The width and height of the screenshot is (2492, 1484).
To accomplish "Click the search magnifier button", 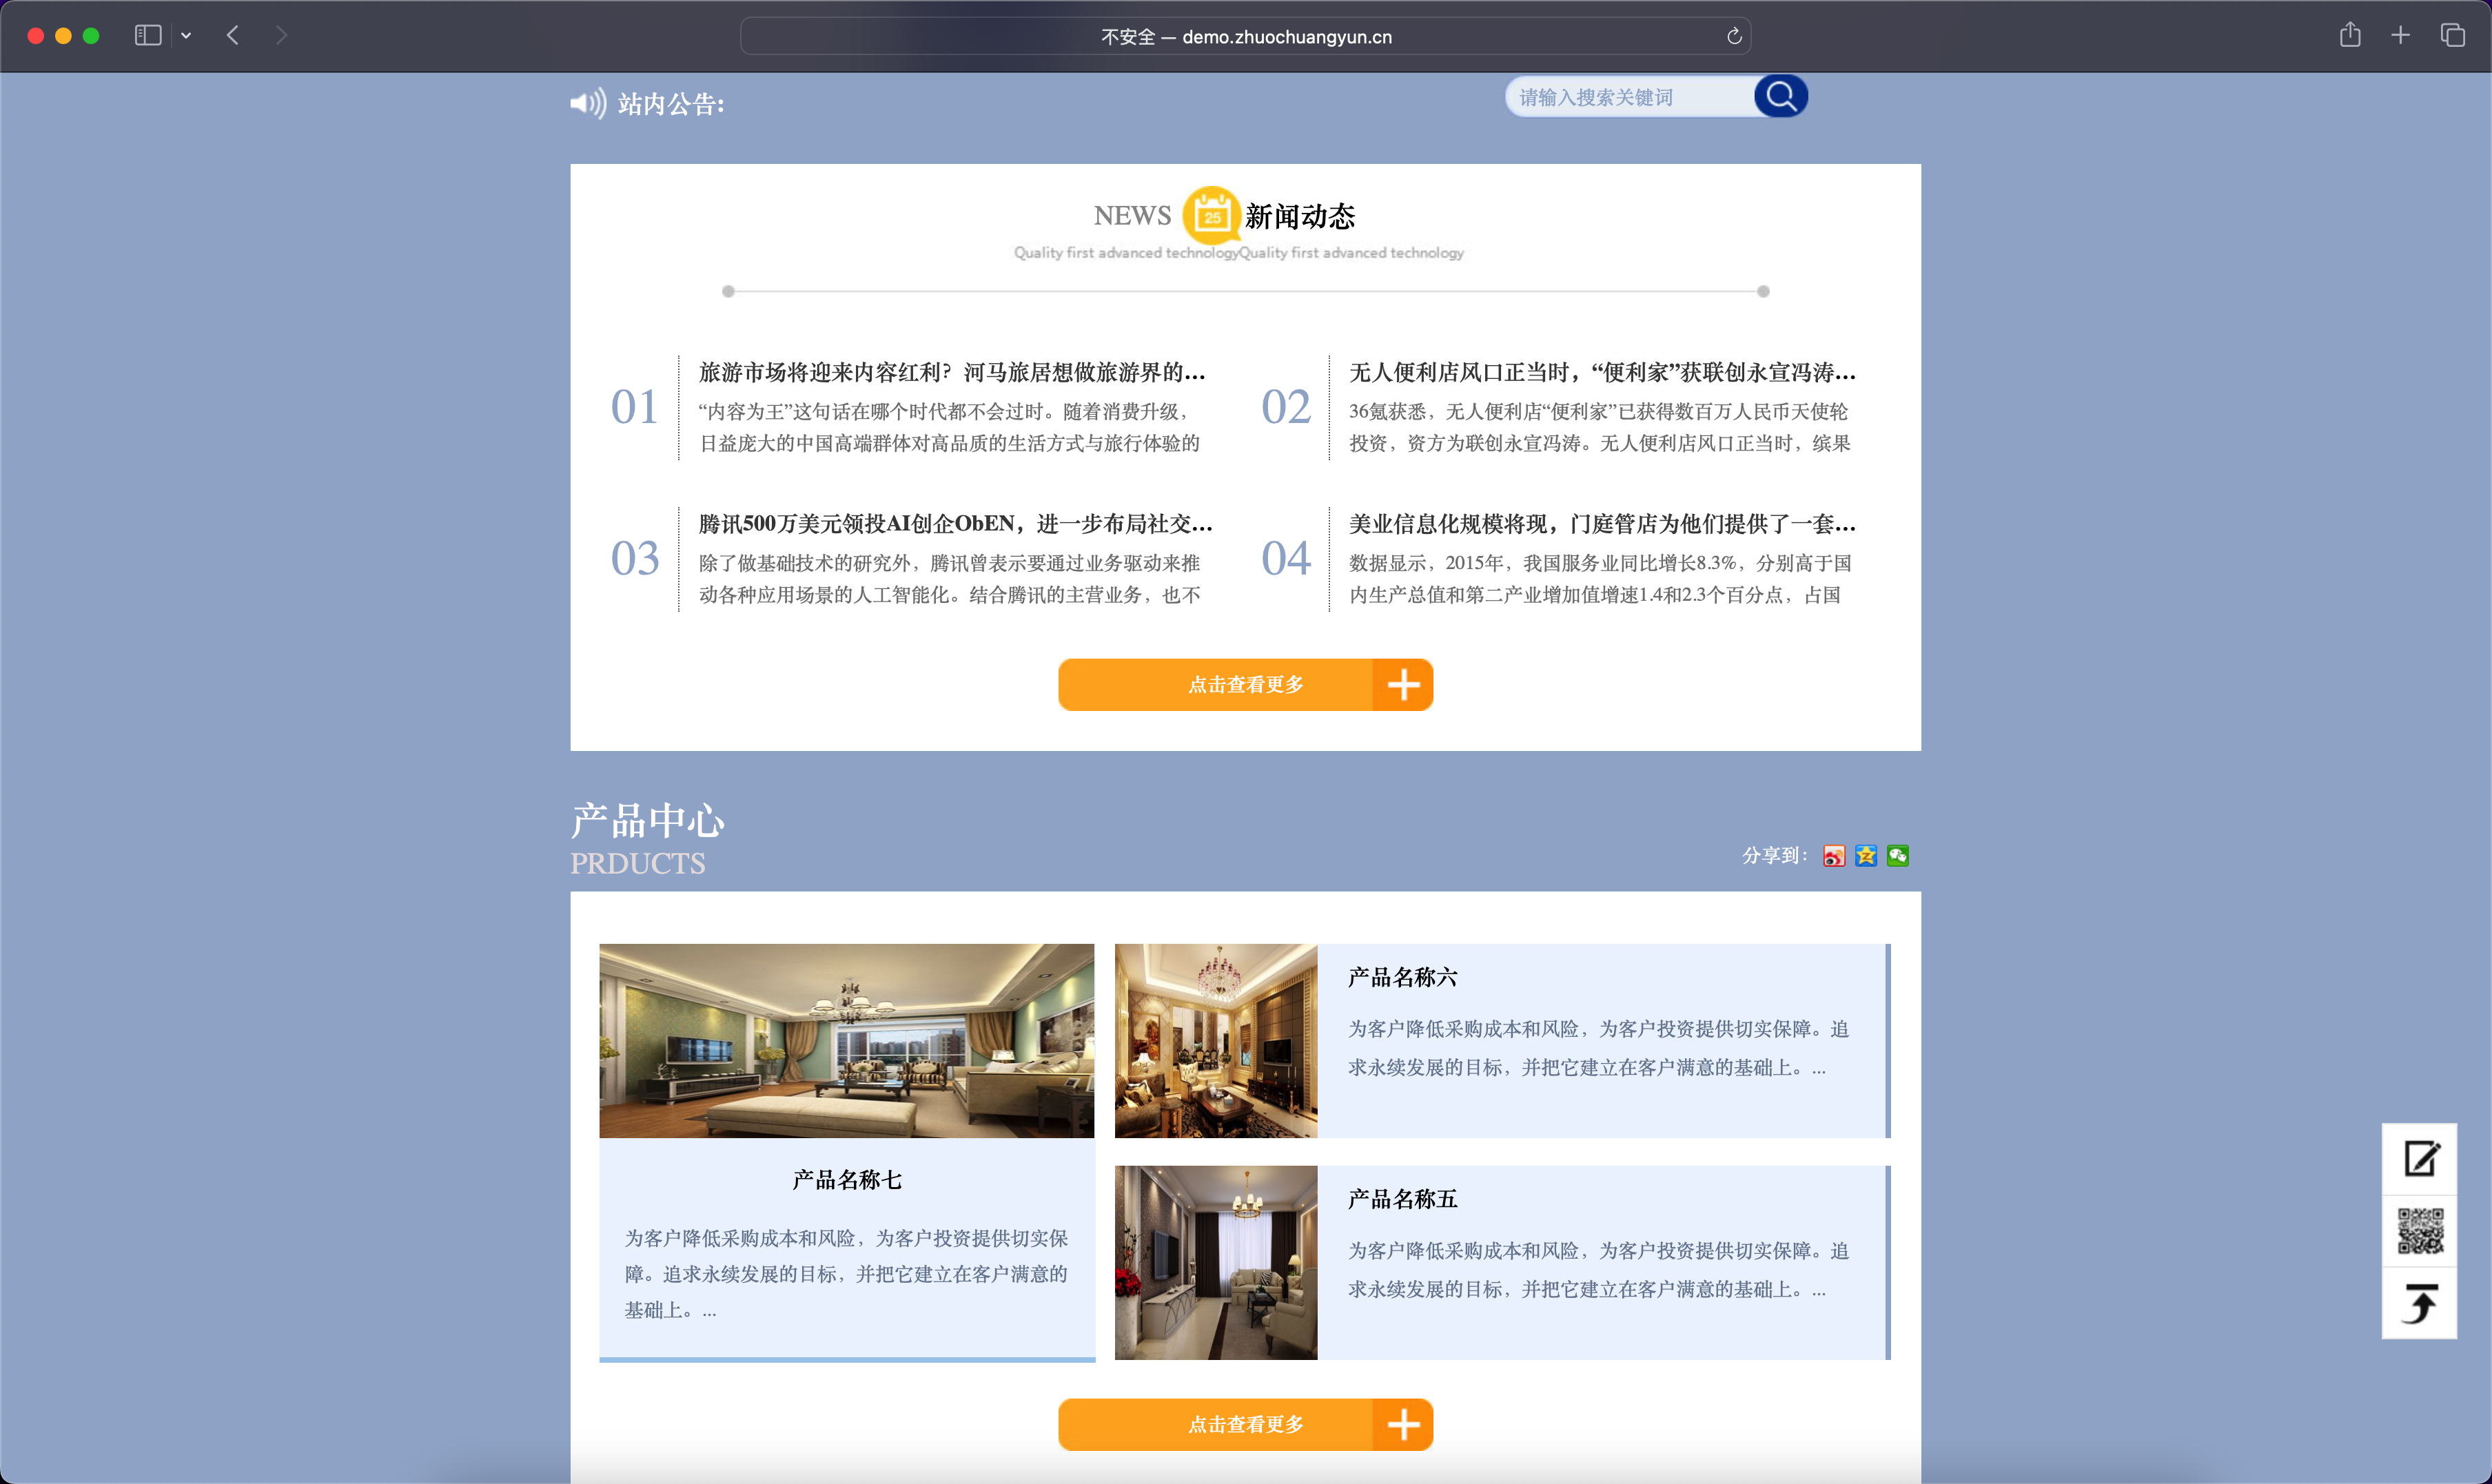I will [1780, 96].
